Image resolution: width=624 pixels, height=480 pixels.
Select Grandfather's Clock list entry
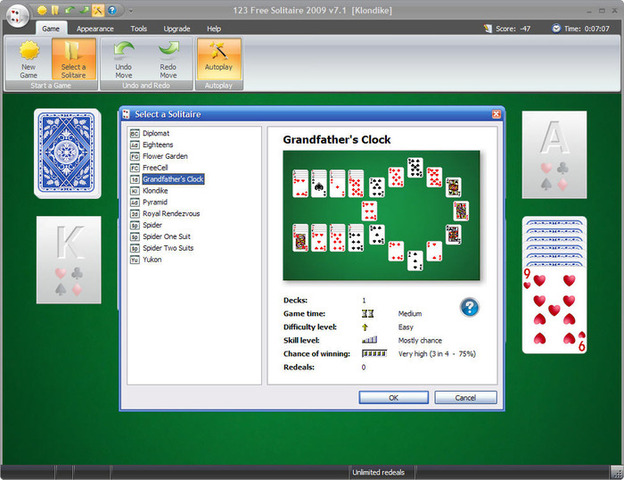point(173,179)
